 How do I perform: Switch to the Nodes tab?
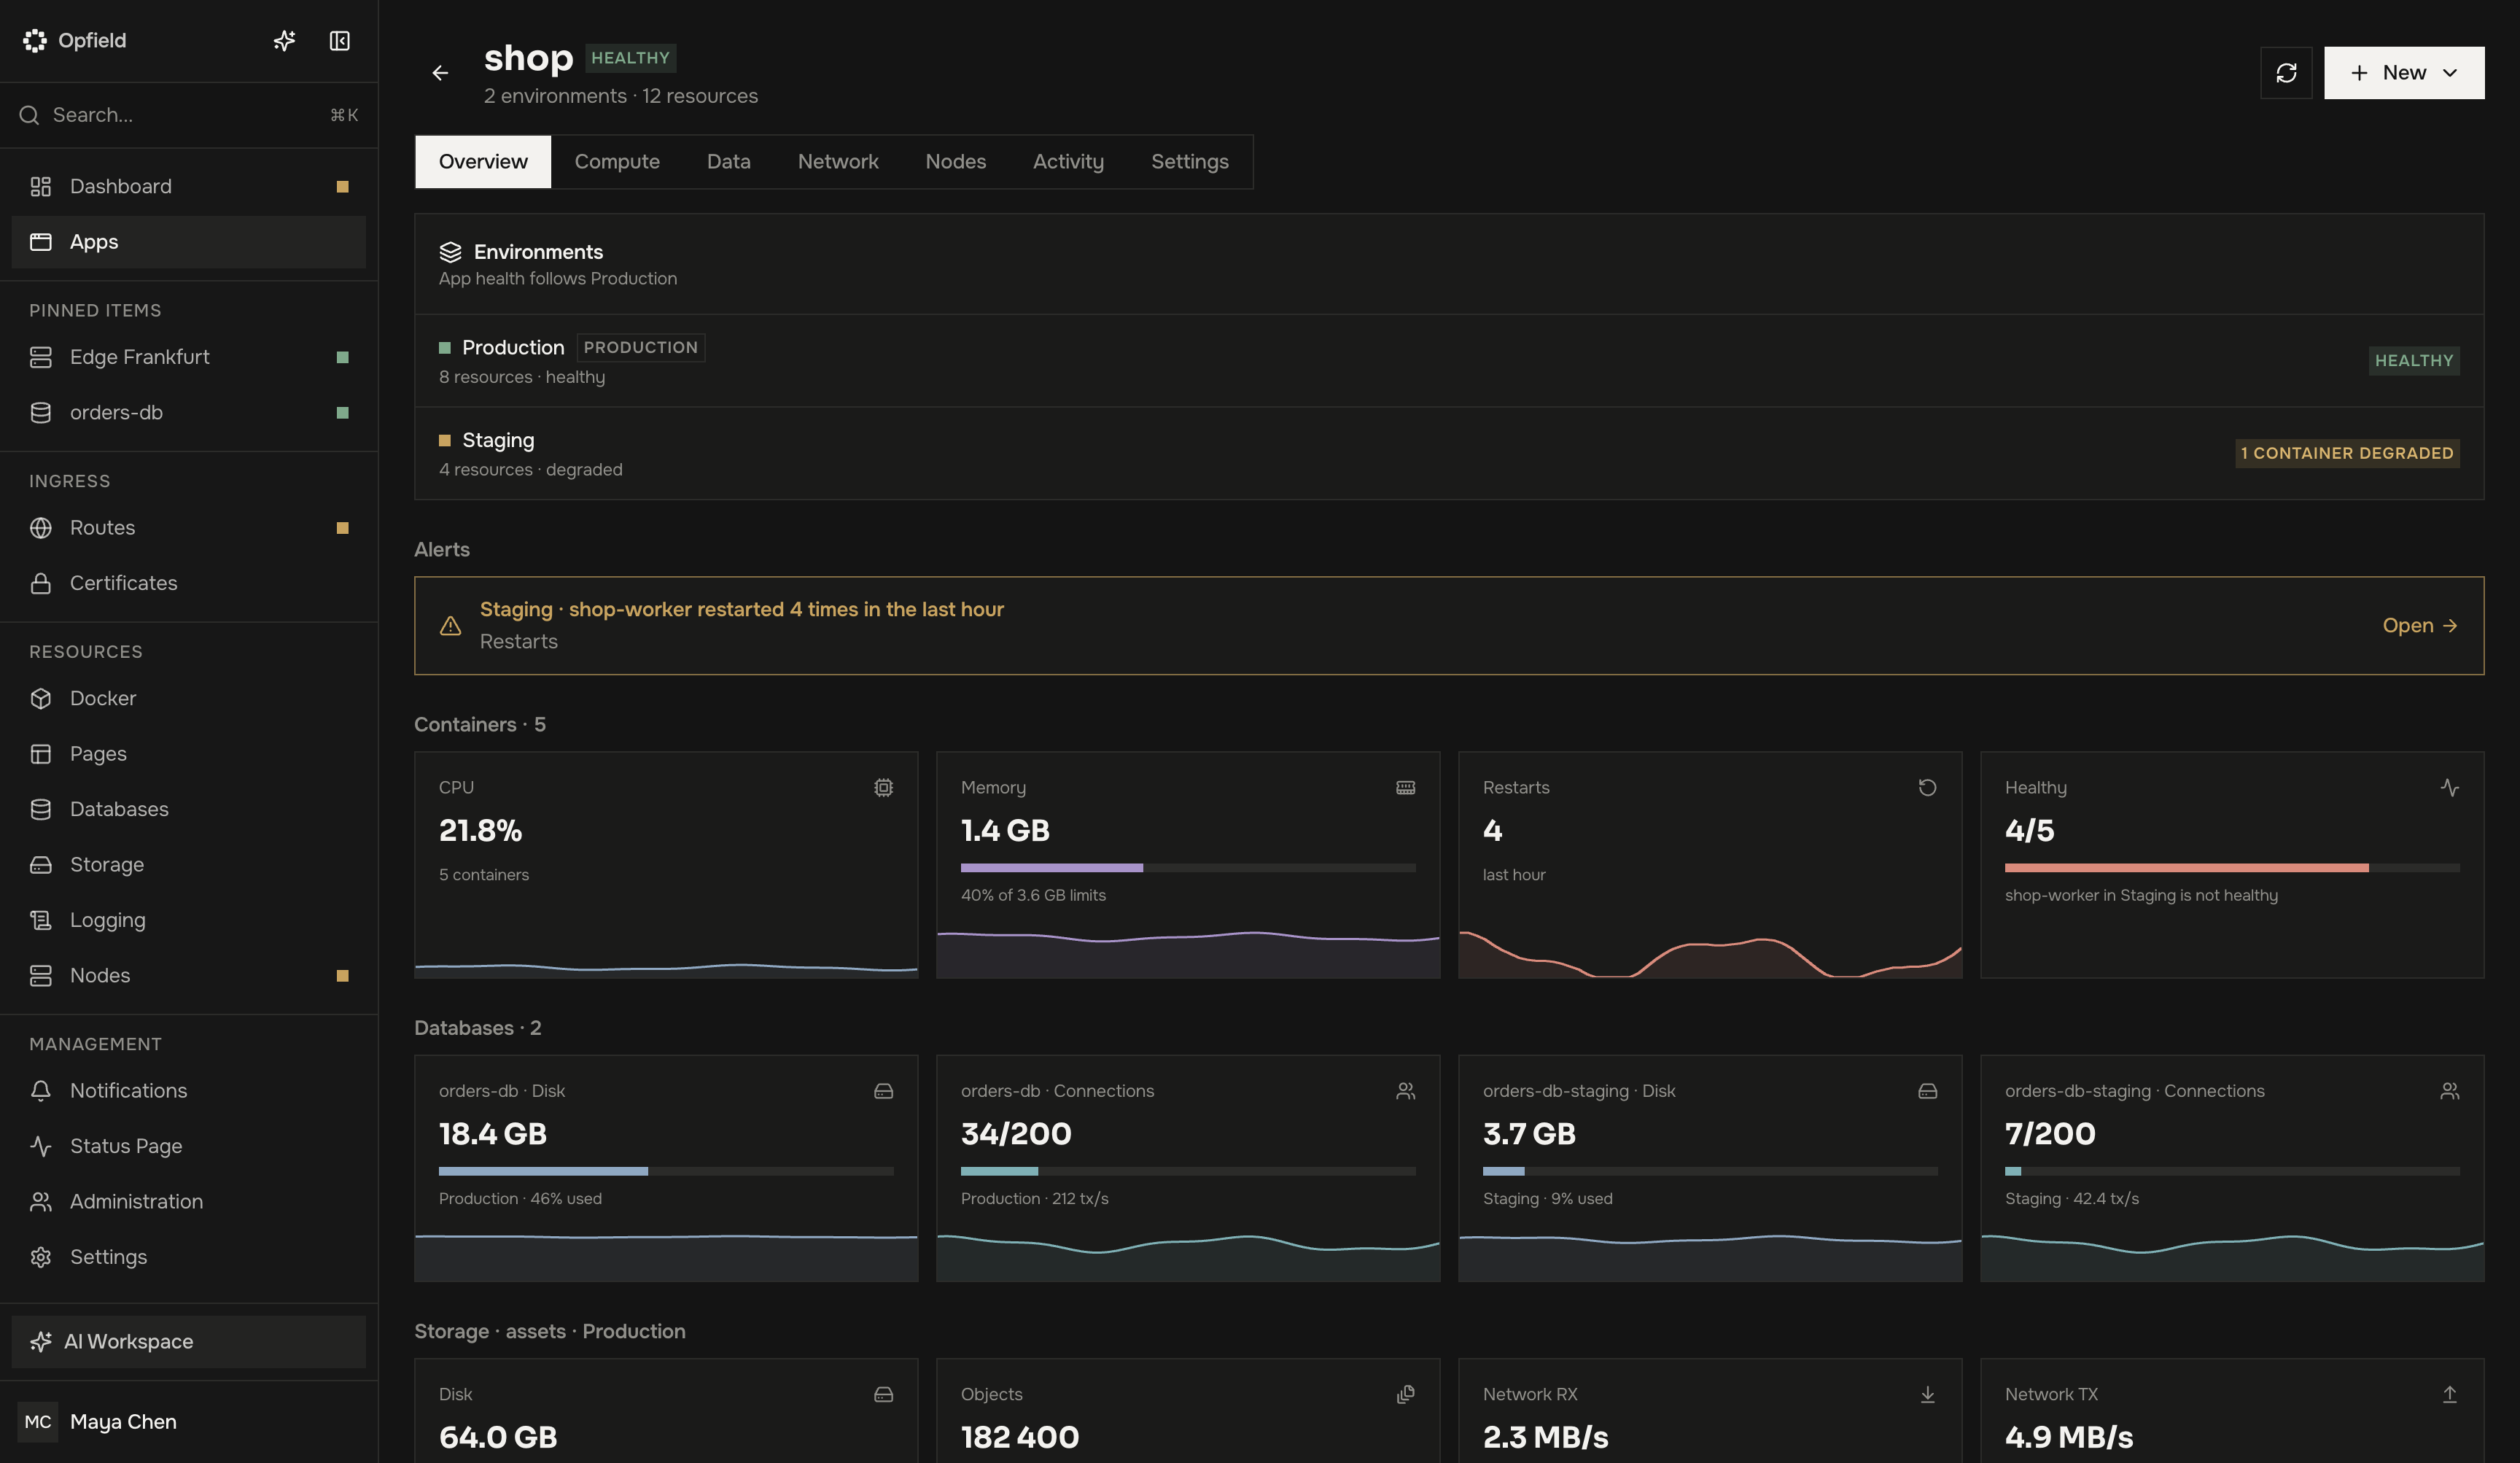tap(956, 162)
